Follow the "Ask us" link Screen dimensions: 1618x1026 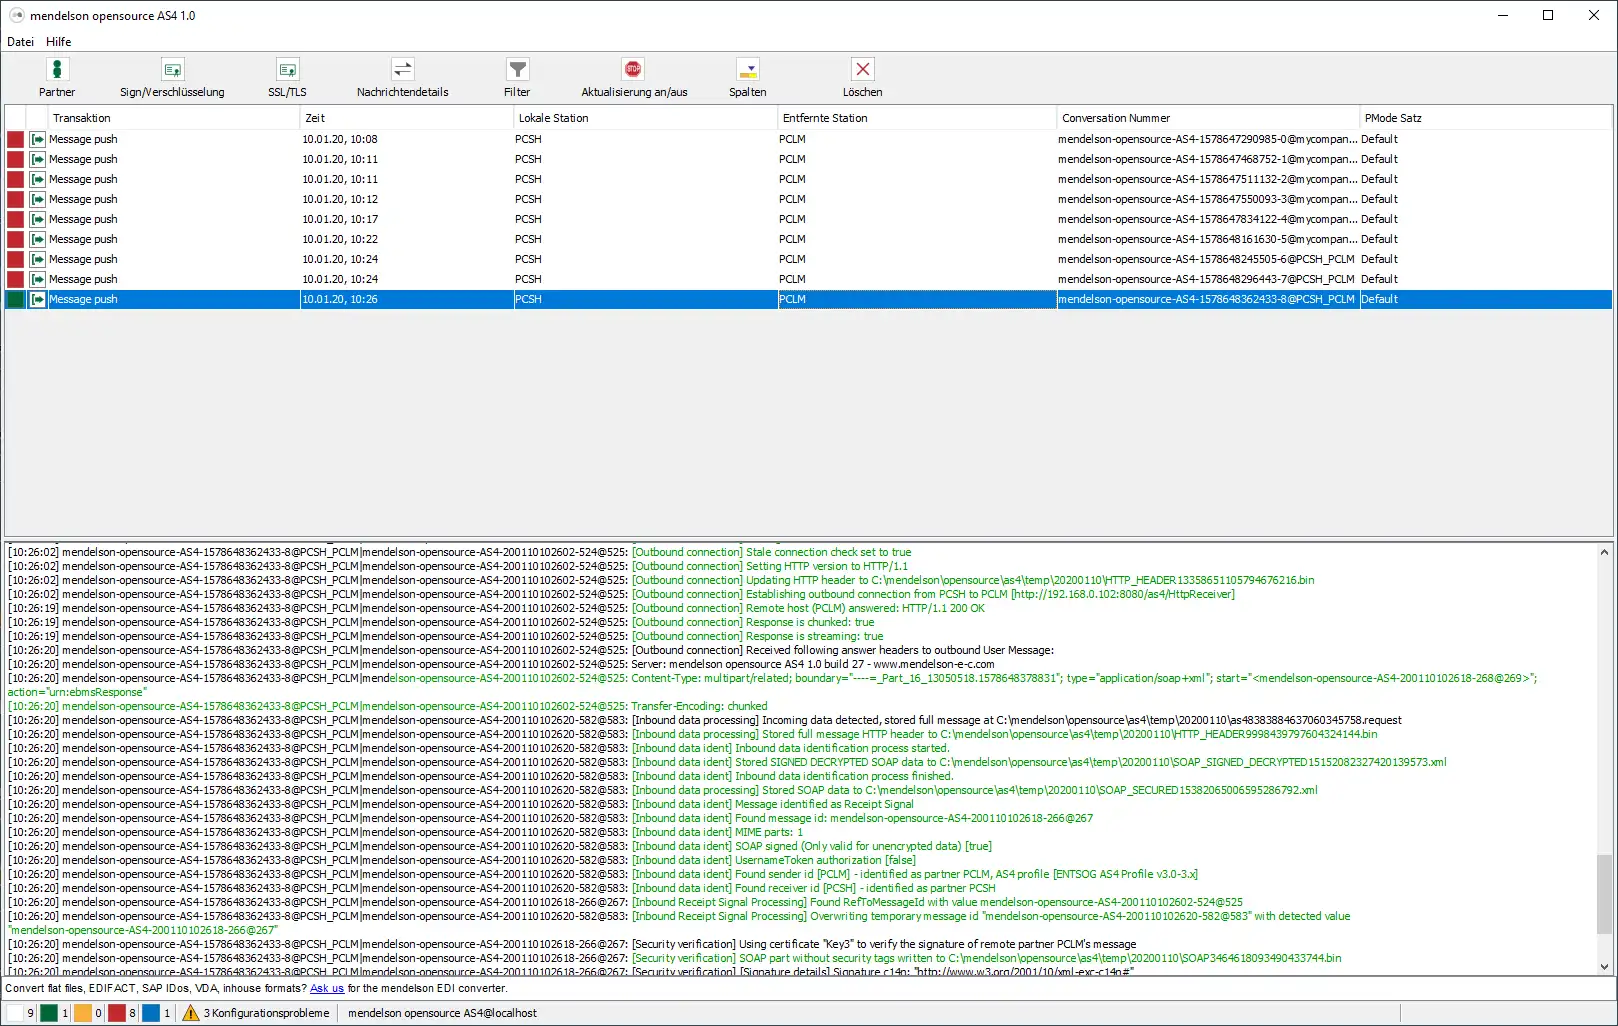327,988
